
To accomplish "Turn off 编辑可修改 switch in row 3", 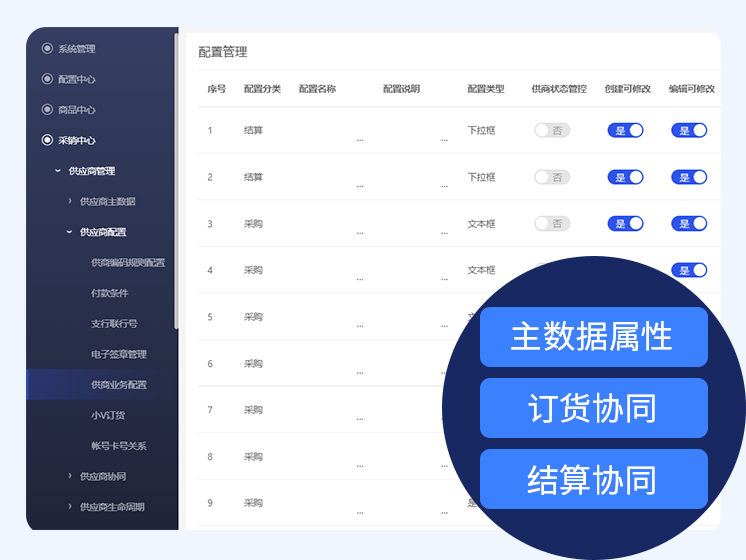I will [x=688, y=224].
